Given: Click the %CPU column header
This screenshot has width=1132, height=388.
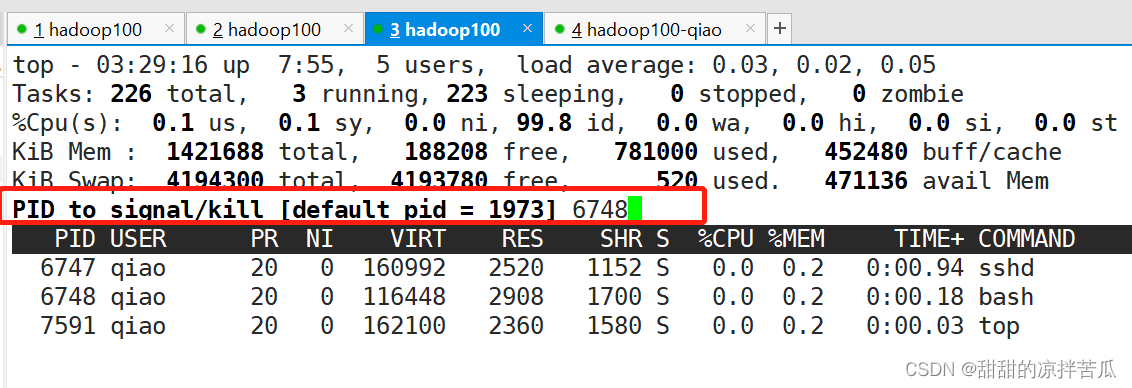Looking at the screenshot, I should (x=726, y=238).
